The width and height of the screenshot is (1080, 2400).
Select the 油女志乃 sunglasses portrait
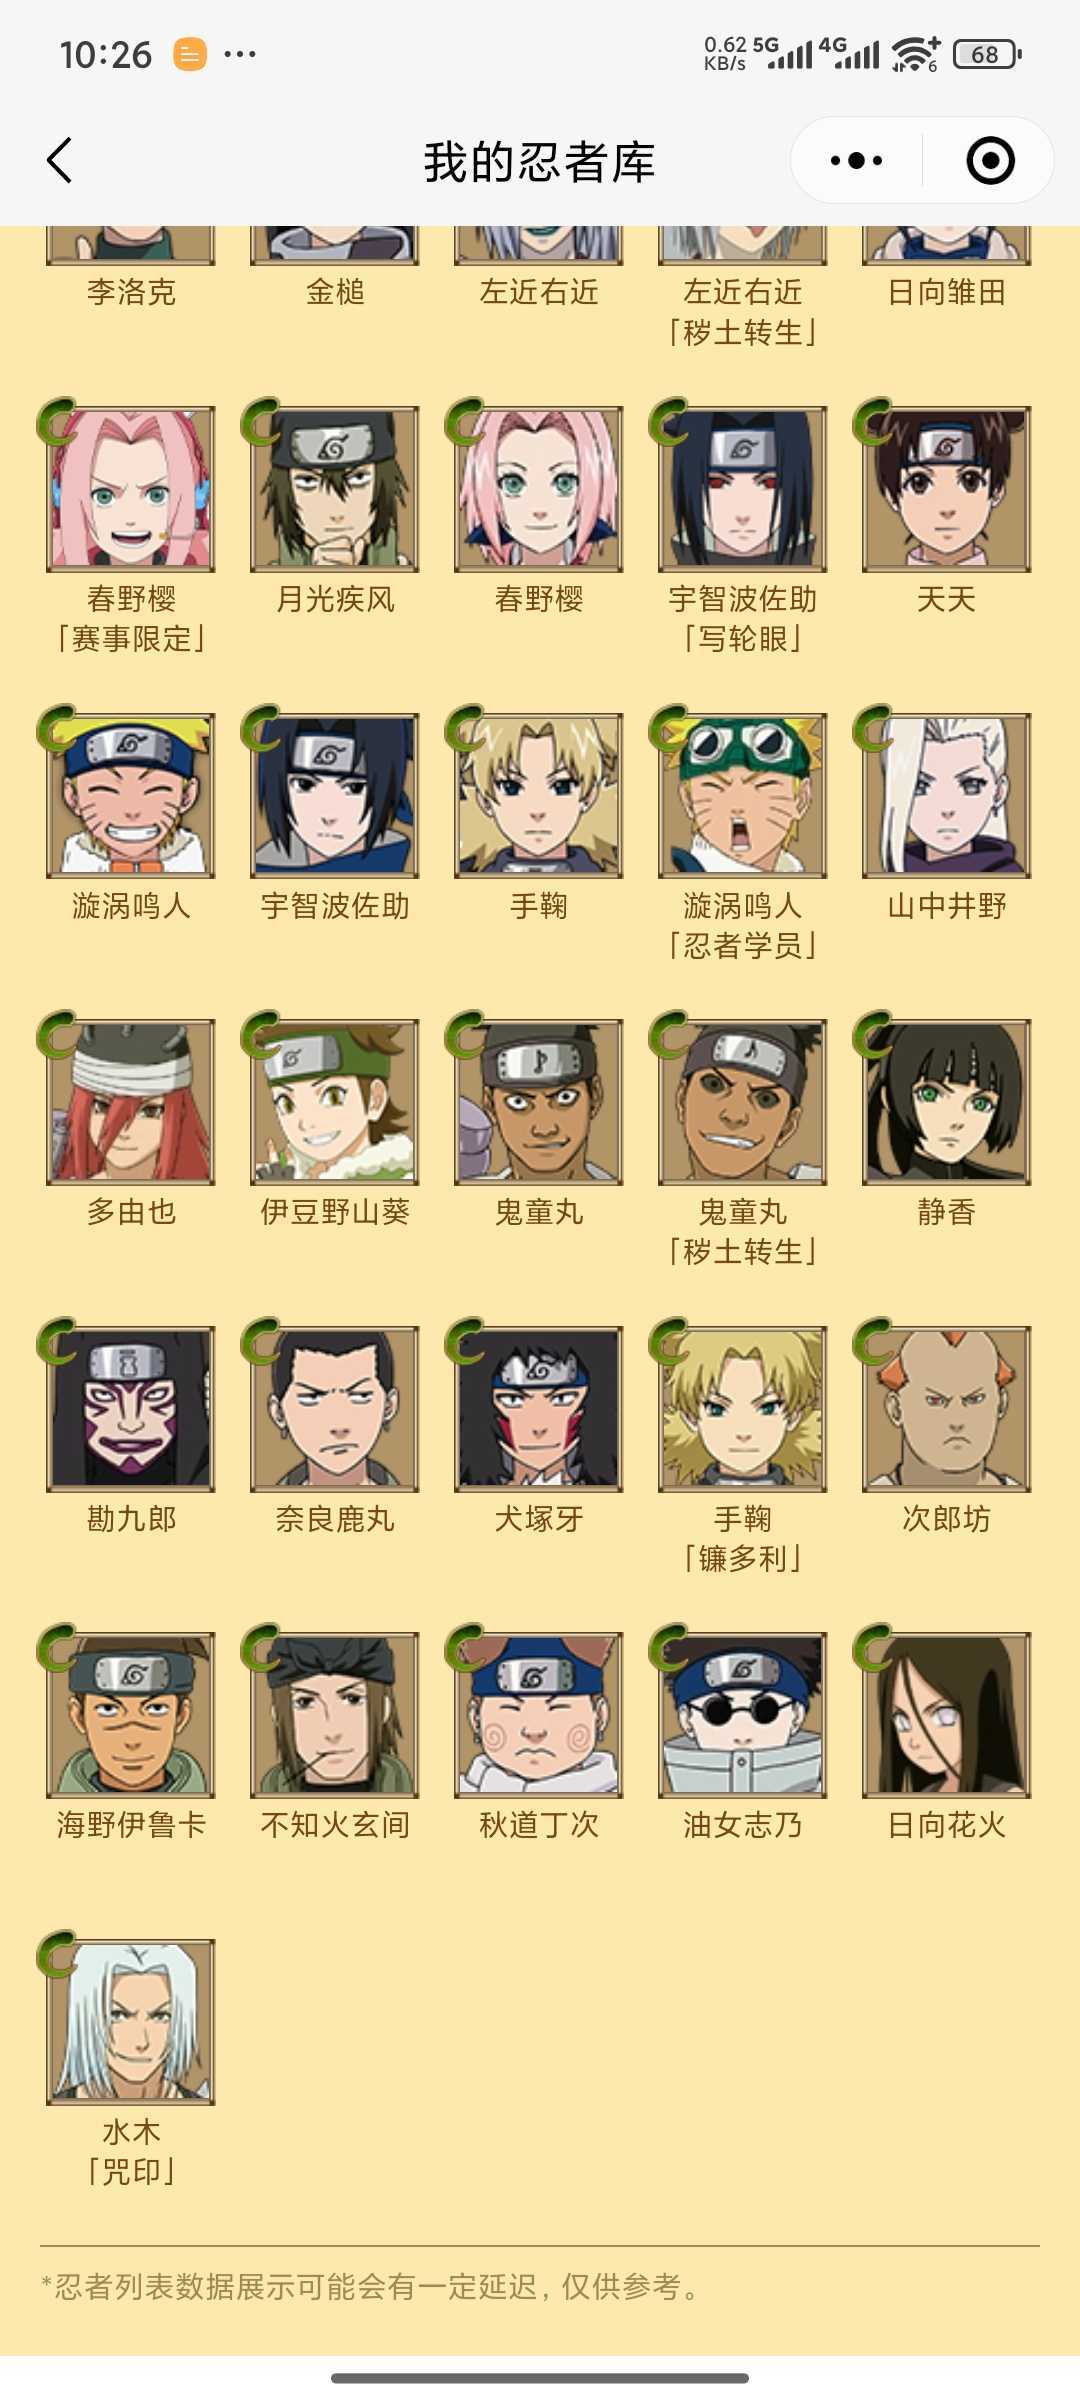pyautogui.click(x=743, y=1715)
